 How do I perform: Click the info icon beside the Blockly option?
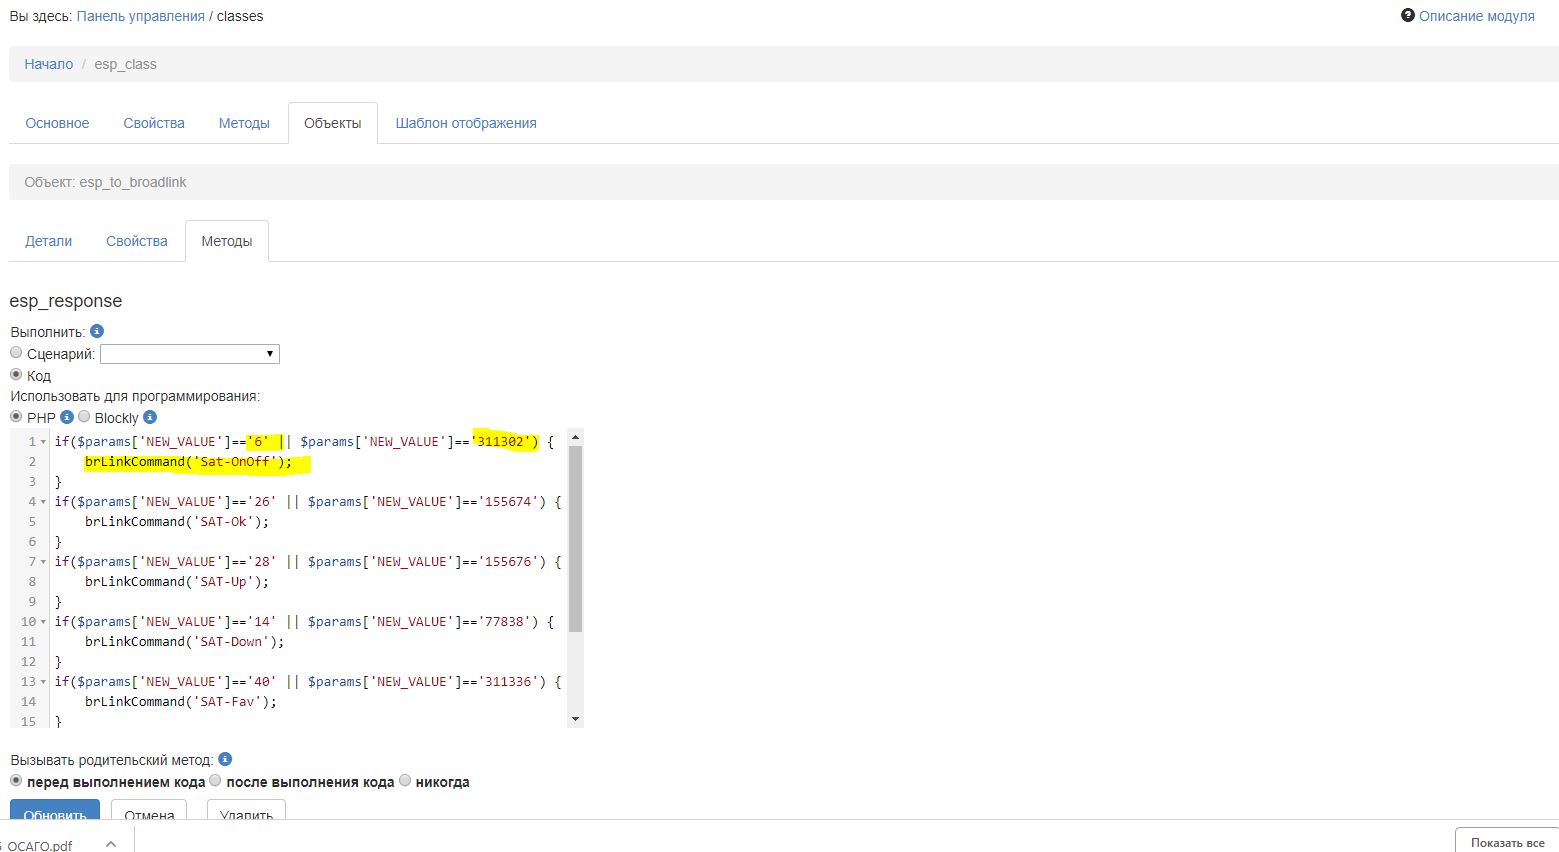150,417
